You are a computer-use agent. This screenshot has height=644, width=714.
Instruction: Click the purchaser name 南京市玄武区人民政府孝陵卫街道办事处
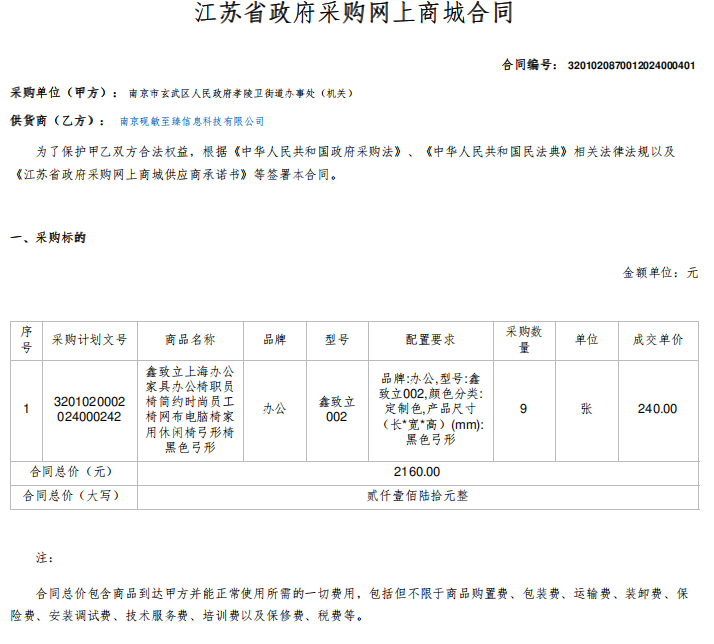[x=240, y=93]
